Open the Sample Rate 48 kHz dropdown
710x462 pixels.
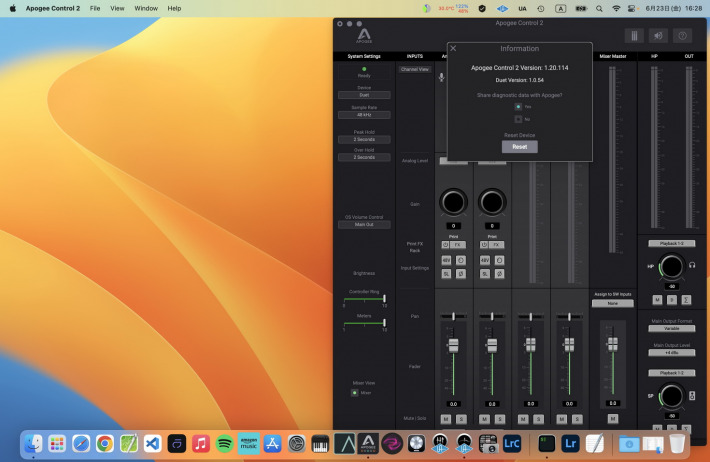pyautogui.click(x=363, y=114)
